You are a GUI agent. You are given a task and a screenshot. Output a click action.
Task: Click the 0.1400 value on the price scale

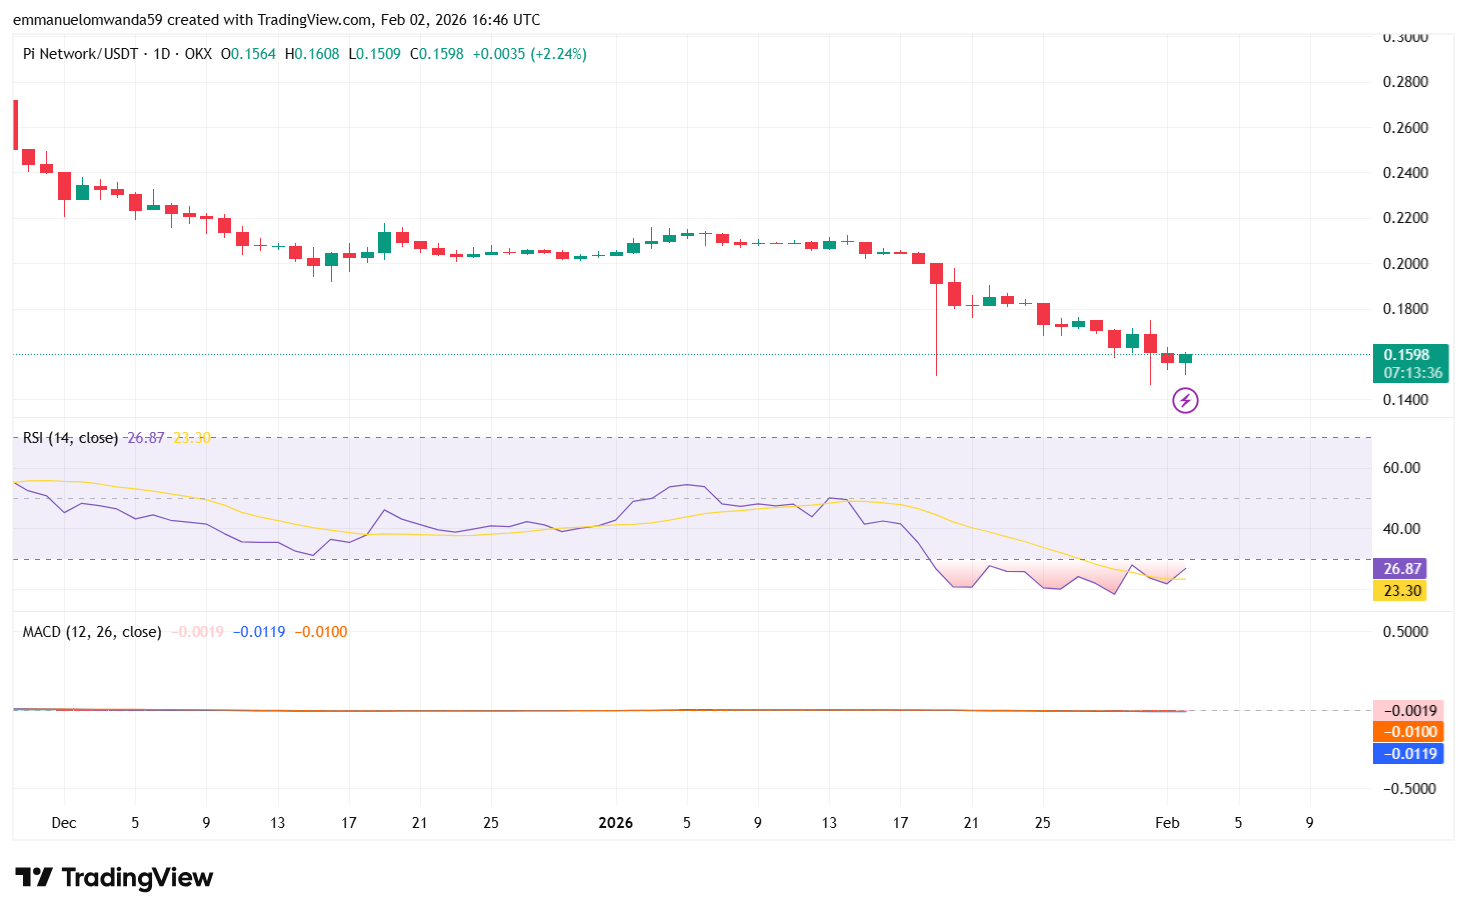[x=1404, y=399]
